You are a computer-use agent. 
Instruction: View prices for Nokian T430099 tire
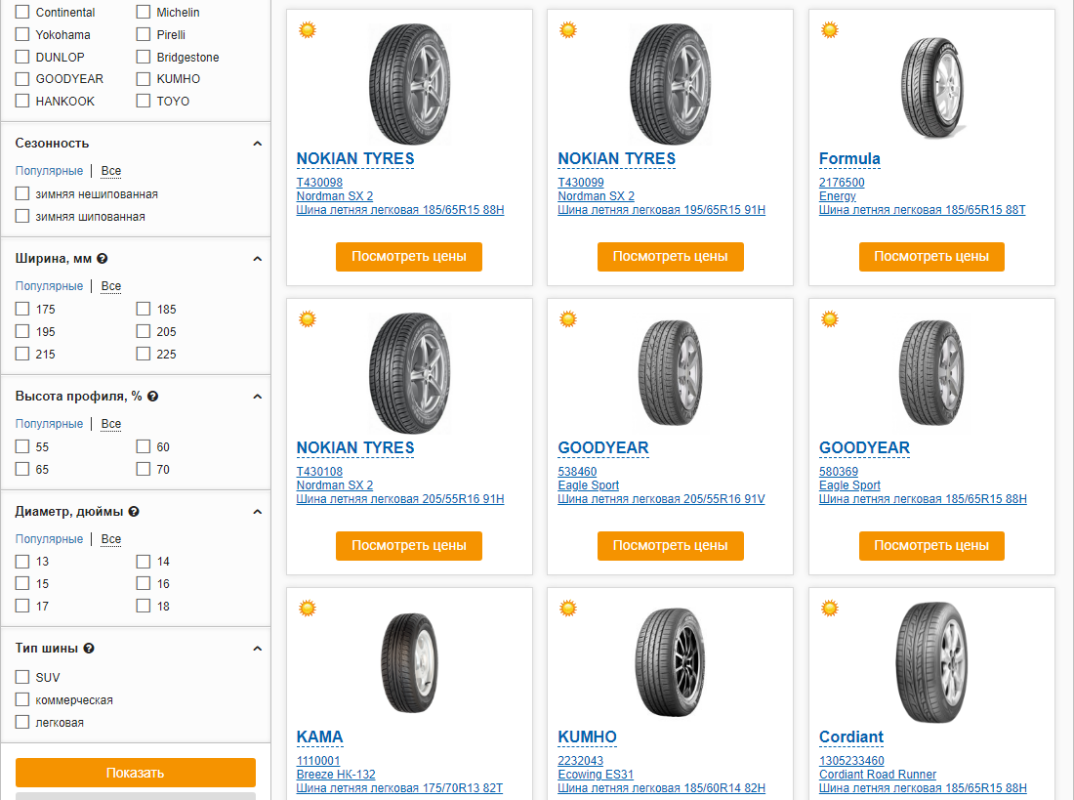(x=671, y=257)
